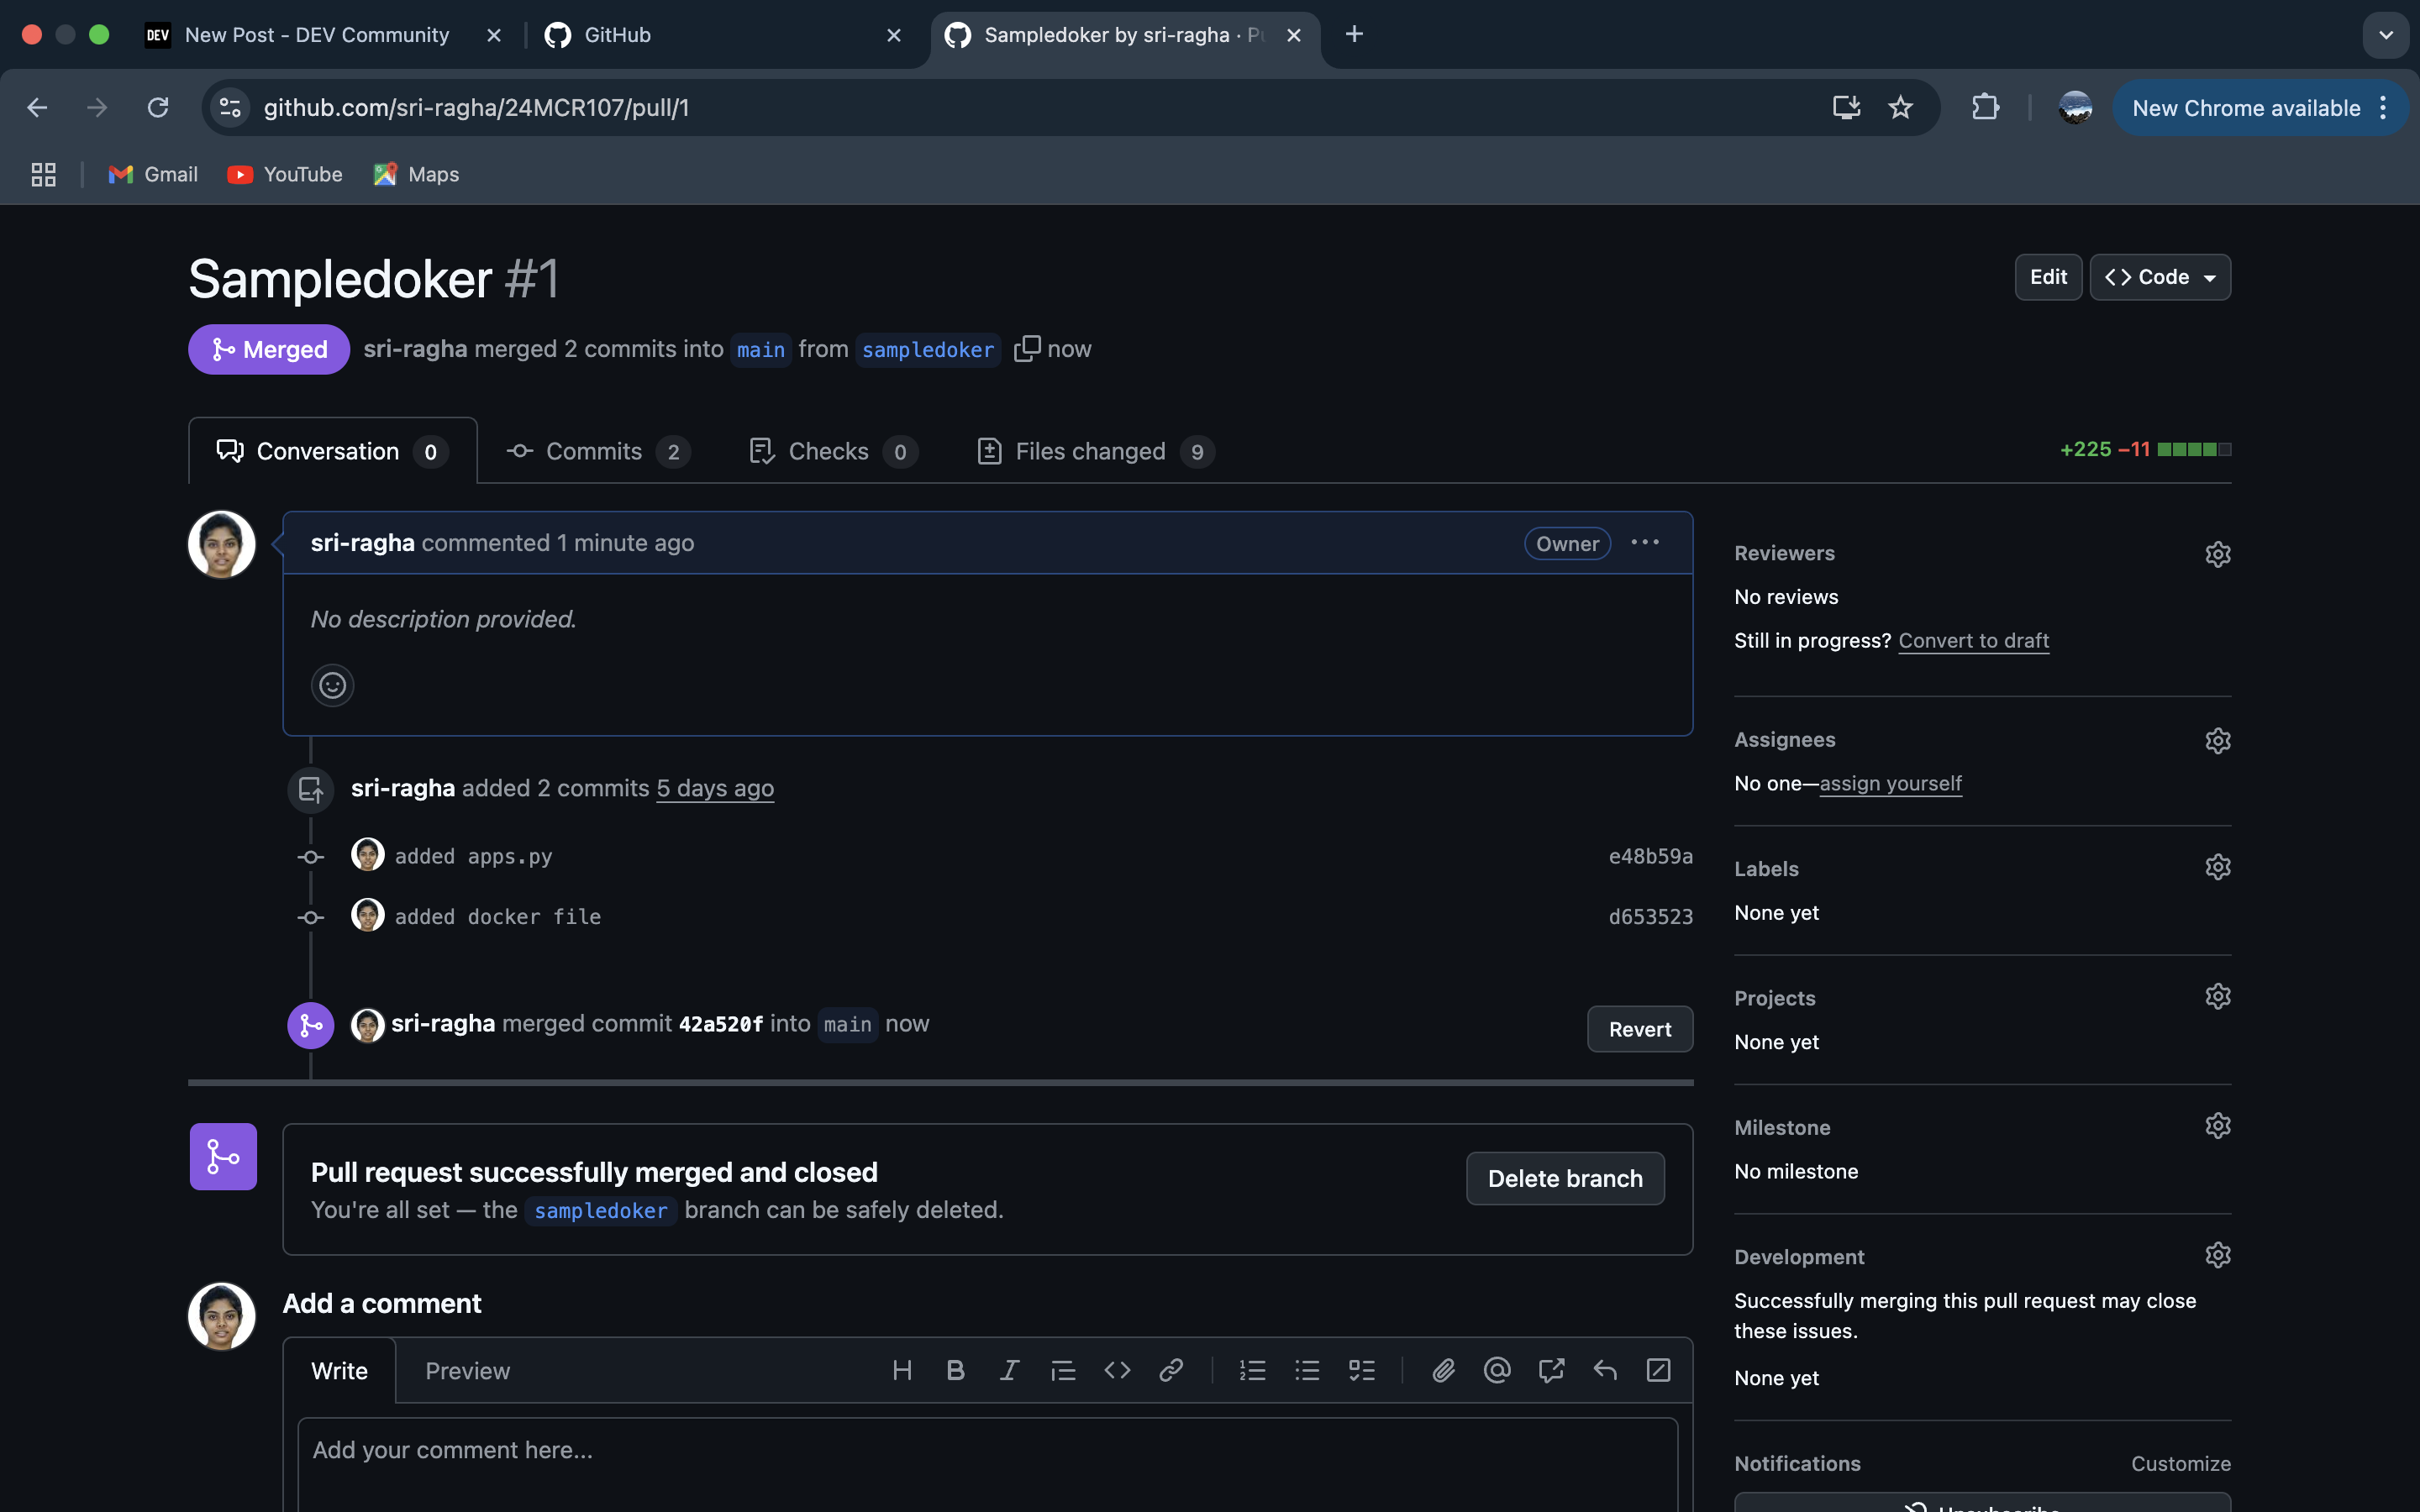This screenshot has width=2420, height=1512.
Task: Bookmark this page with the star icon
Action: 1900,107
